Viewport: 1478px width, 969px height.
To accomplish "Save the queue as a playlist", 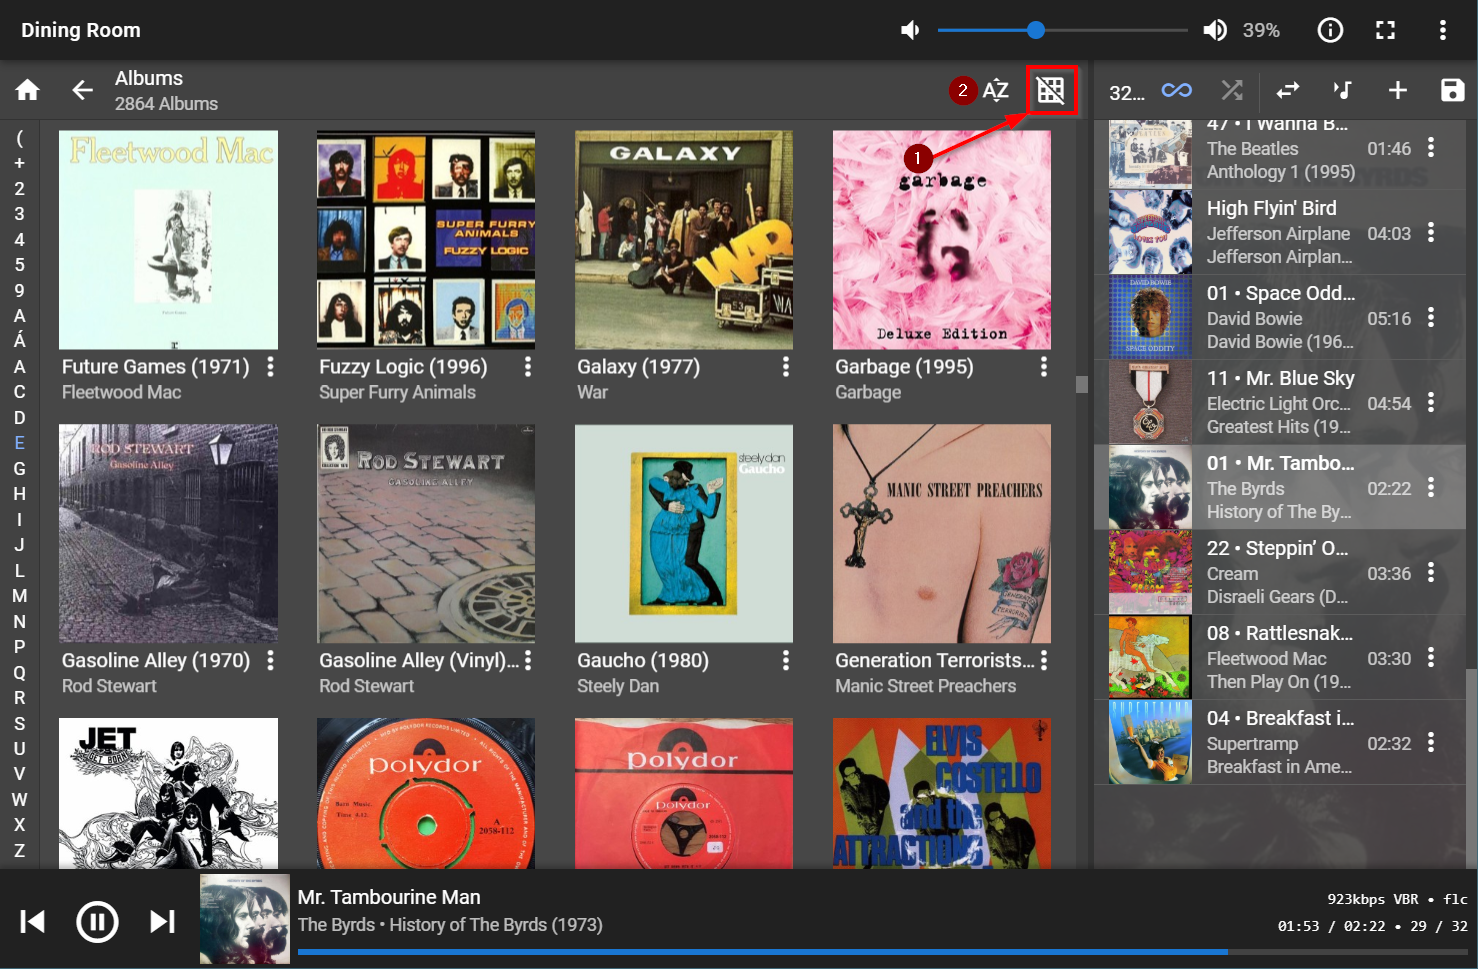I will pos(1452,91).
